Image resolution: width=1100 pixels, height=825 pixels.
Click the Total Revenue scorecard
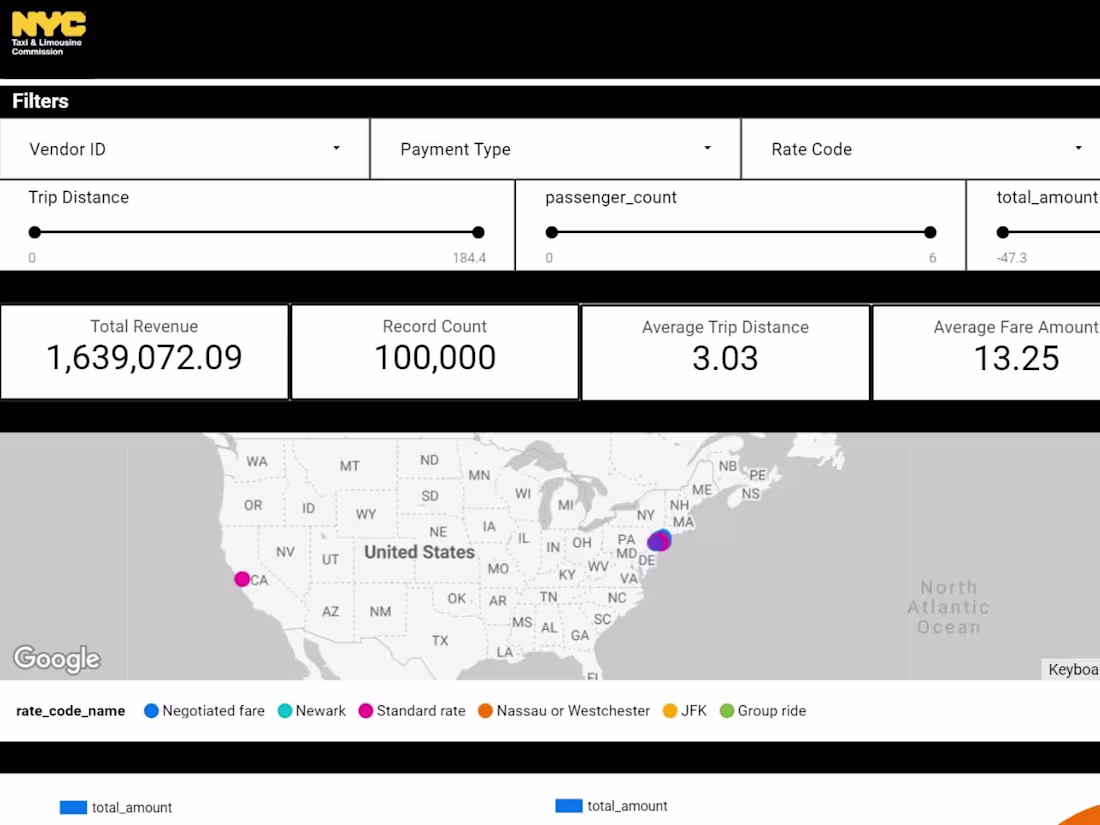click(x=144, y=351)
